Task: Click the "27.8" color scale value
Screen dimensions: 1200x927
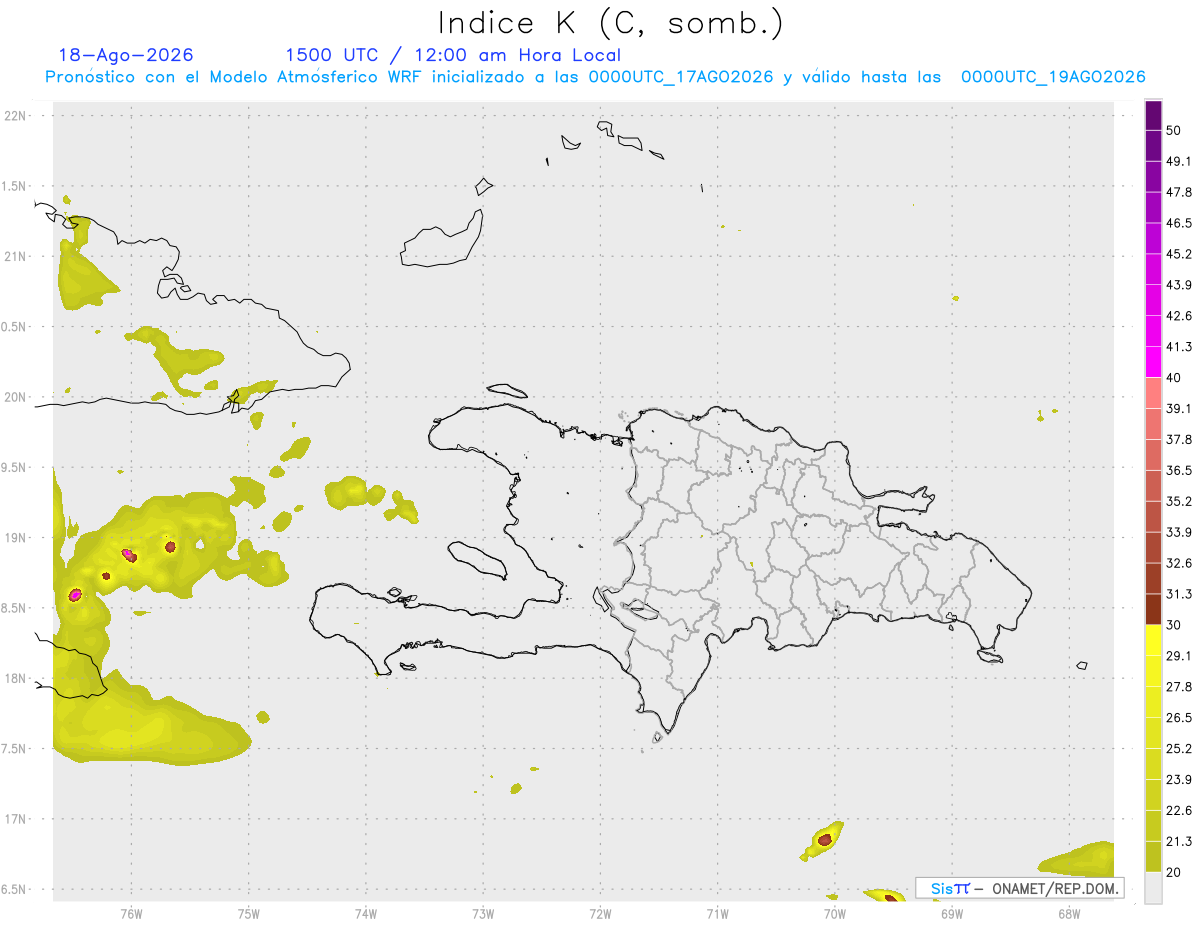Action: click(x=1179, y=687)
